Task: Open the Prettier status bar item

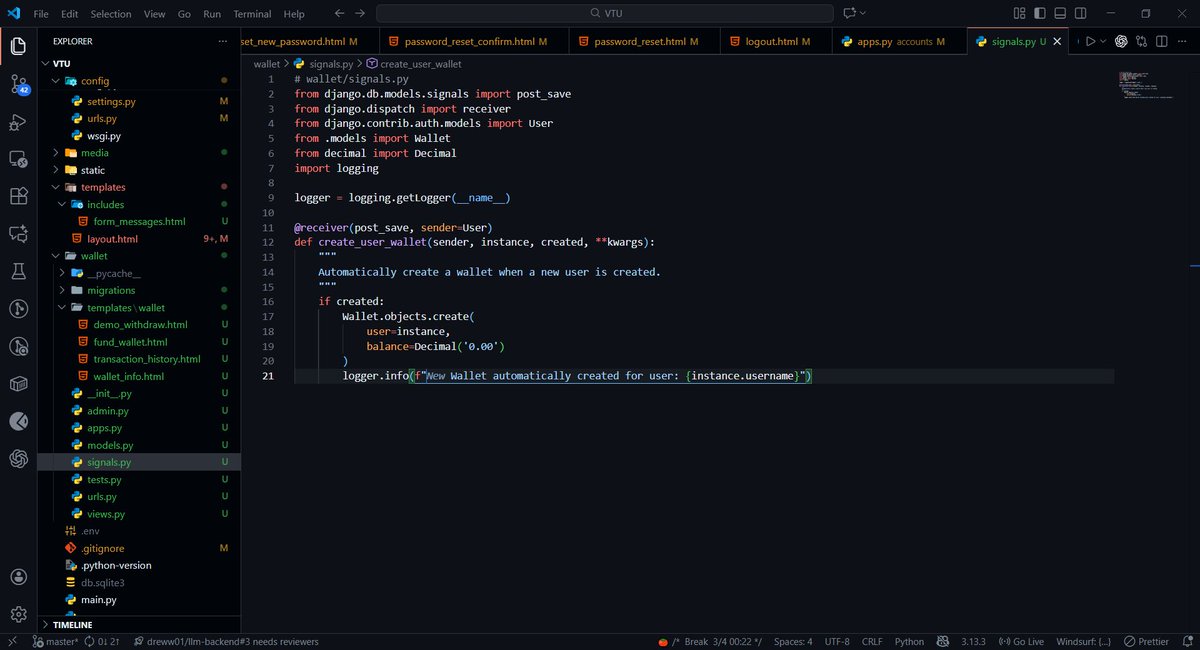Action: [1146, 641]
